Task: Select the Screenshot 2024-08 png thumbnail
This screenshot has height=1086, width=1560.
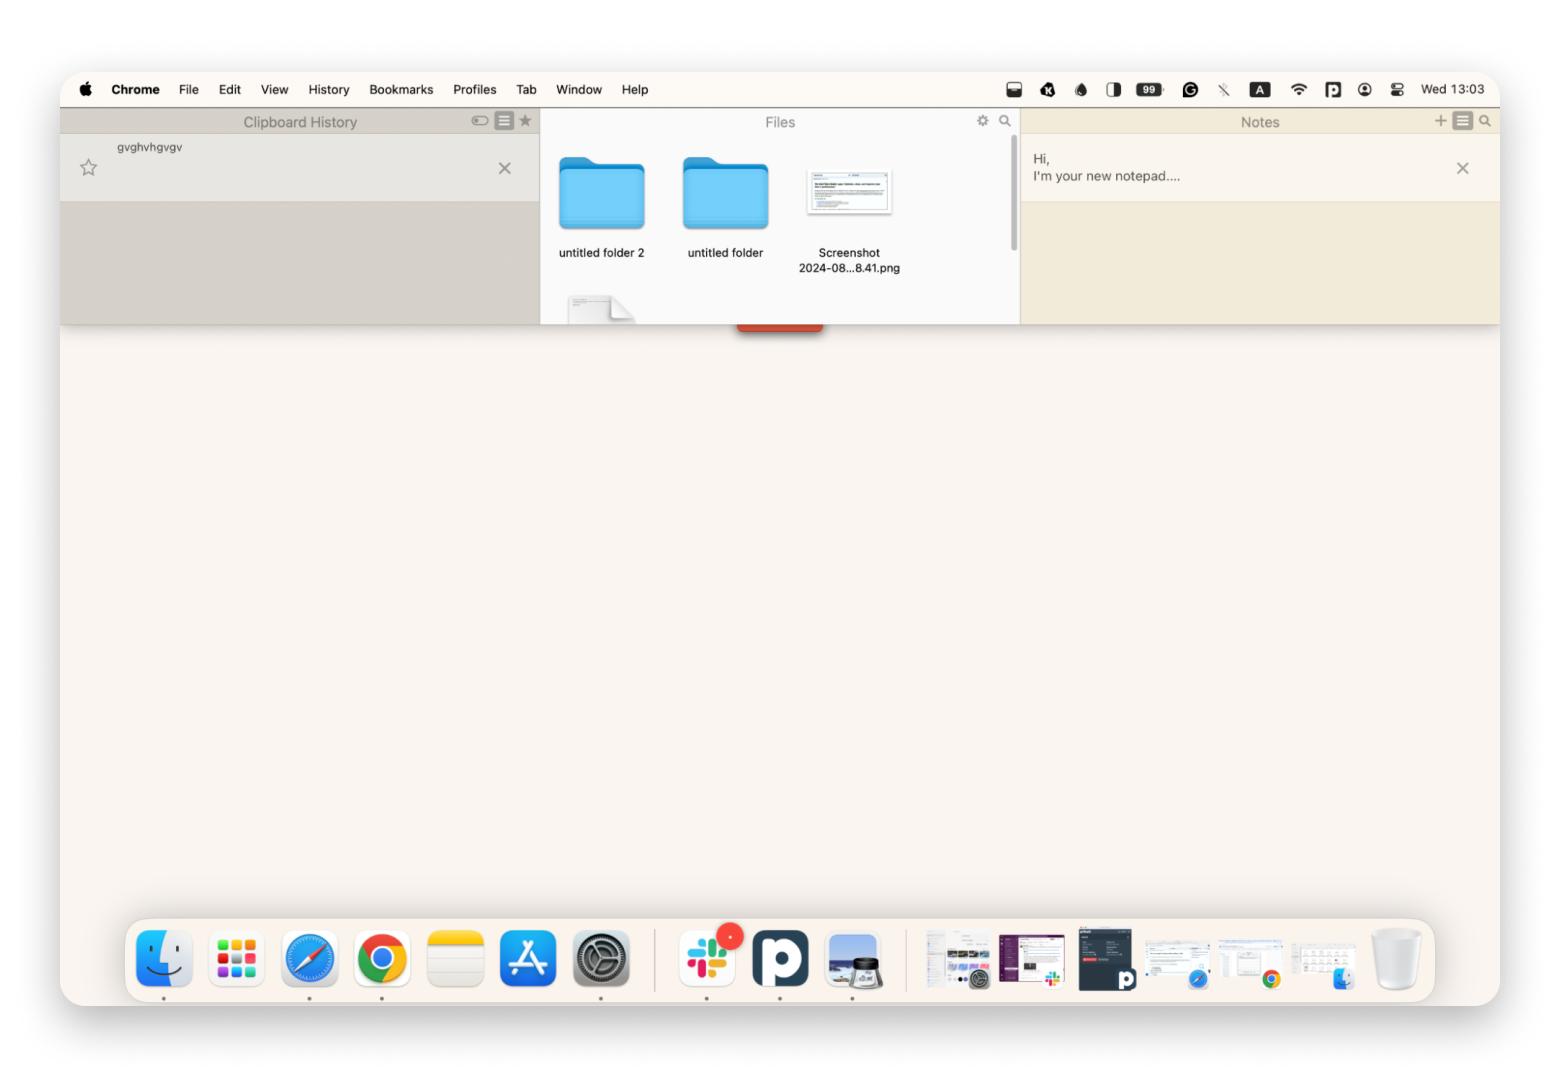Action: [x=849, y=193]
